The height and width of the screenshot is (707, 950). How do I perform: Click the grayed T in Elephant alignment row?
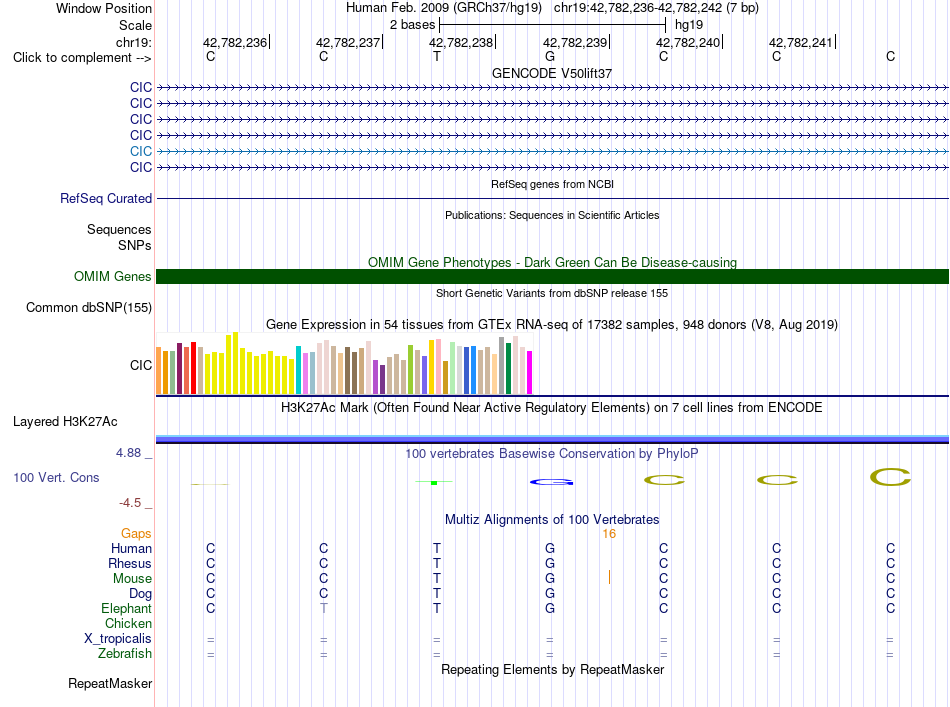[x=324, y=608]
